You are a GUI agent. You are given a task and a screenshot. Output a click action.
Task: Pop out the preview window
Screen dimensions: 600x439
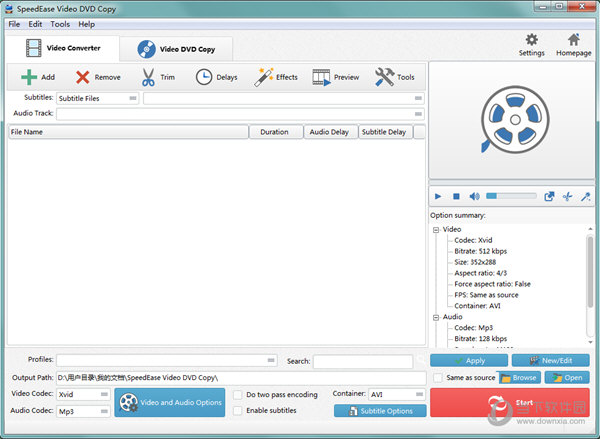coord(549,196)
